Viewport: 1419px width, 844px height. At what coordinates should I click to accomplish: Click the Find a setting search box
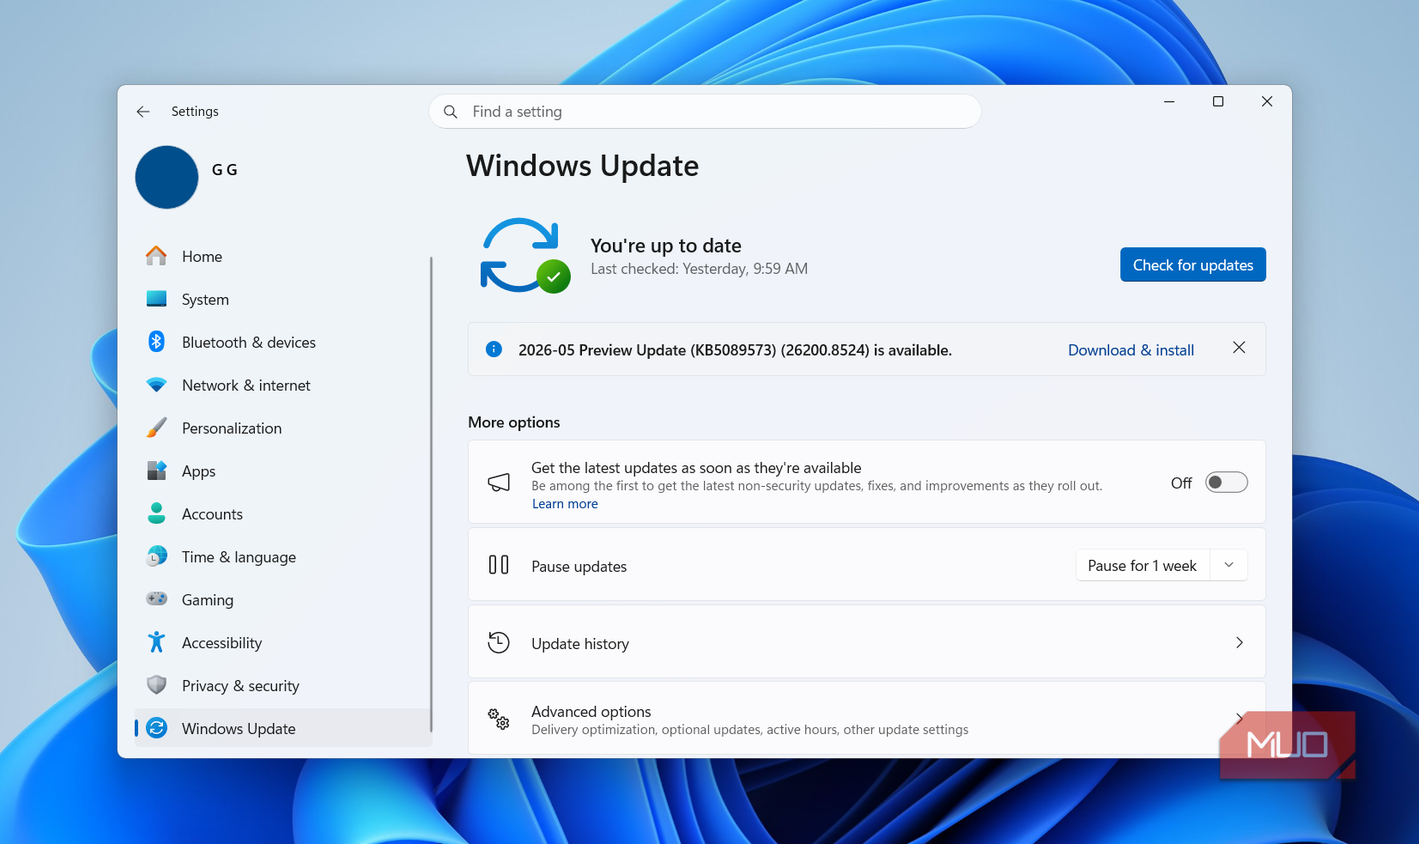(704, 112)
